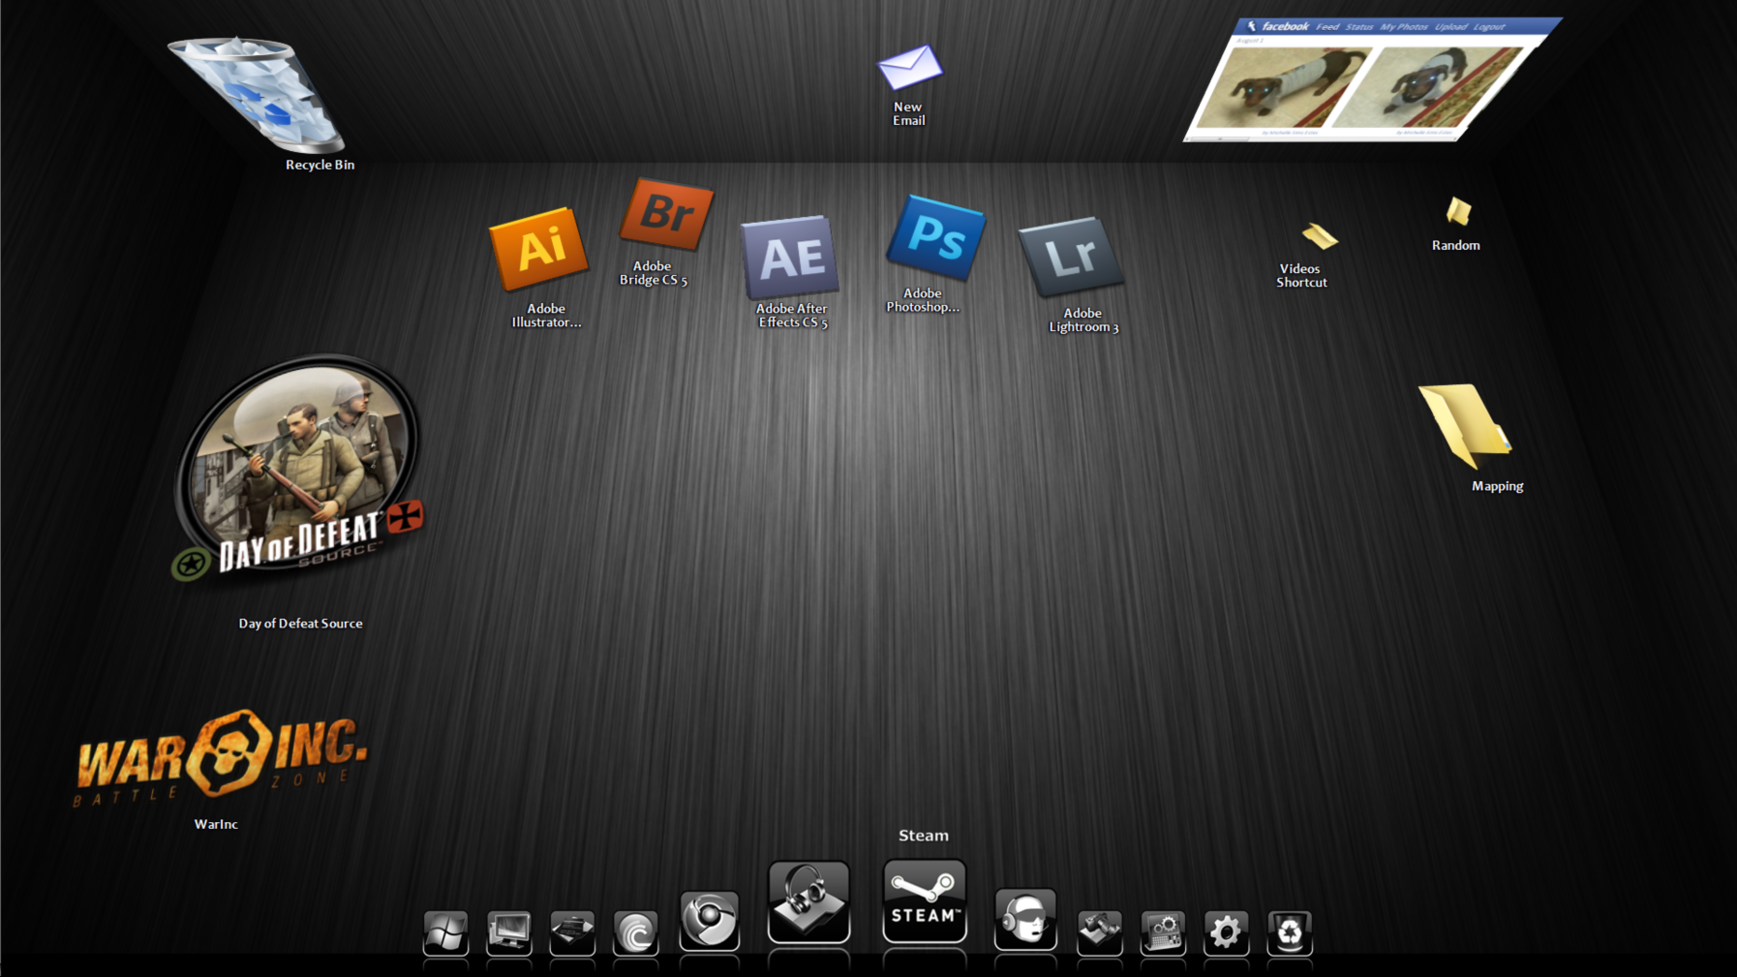Open the Random folder icon
The width and height of the screenshot is (1737, 977).
(x=1459, y=211)
